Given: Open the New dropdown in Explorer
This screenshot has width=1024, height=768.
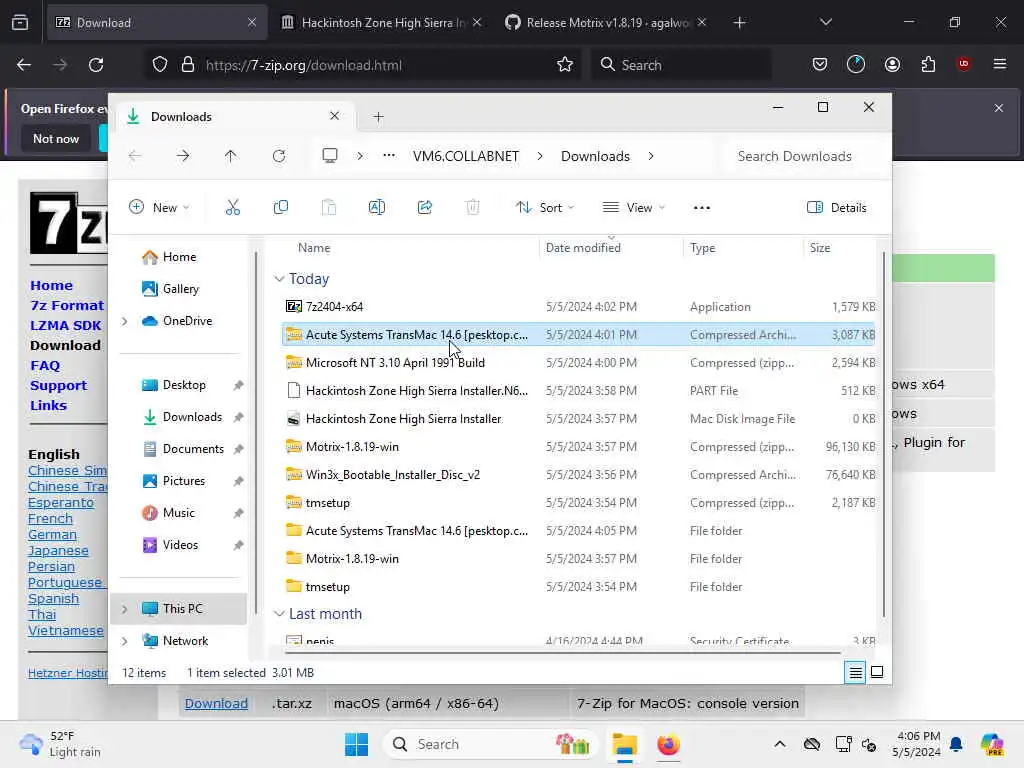Looking at the screenshot, I should point(159,208).
